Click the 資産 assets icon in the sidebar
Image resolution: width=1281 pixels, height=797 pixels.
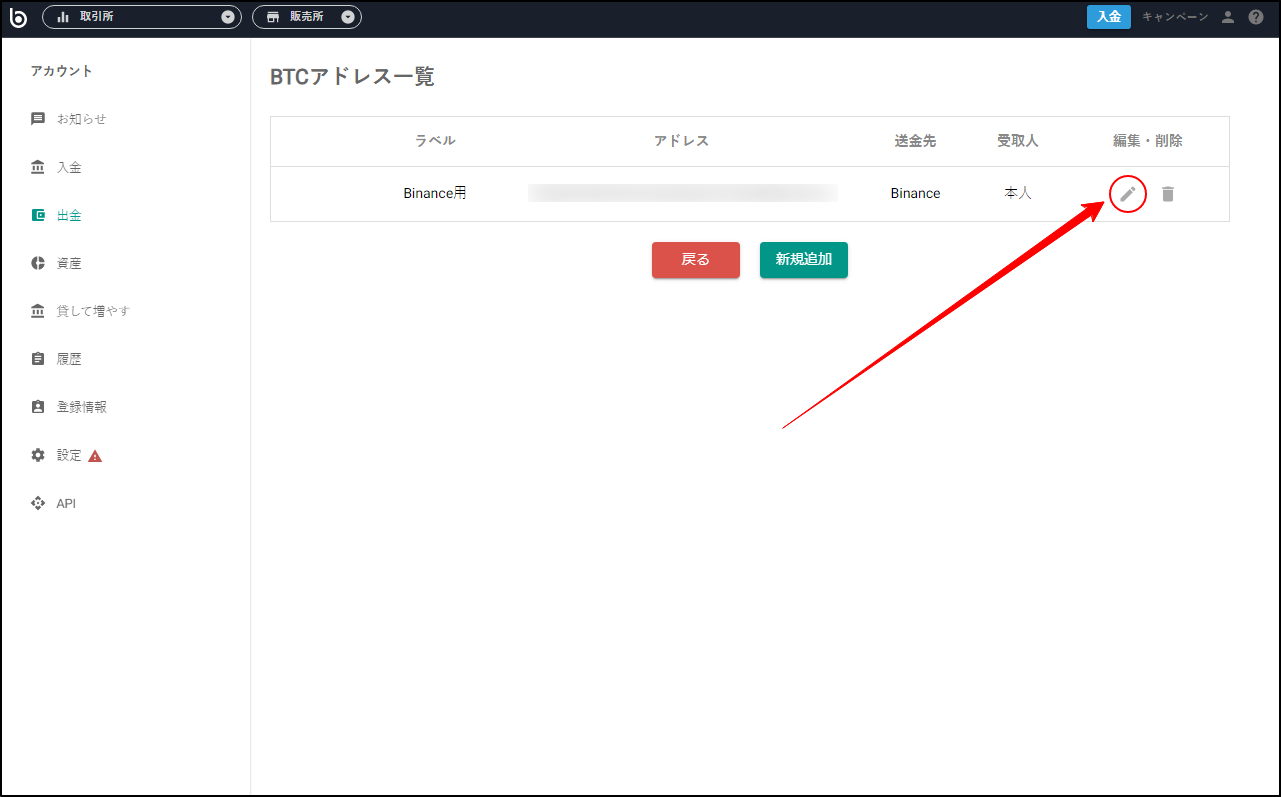[x=38, y=262]
